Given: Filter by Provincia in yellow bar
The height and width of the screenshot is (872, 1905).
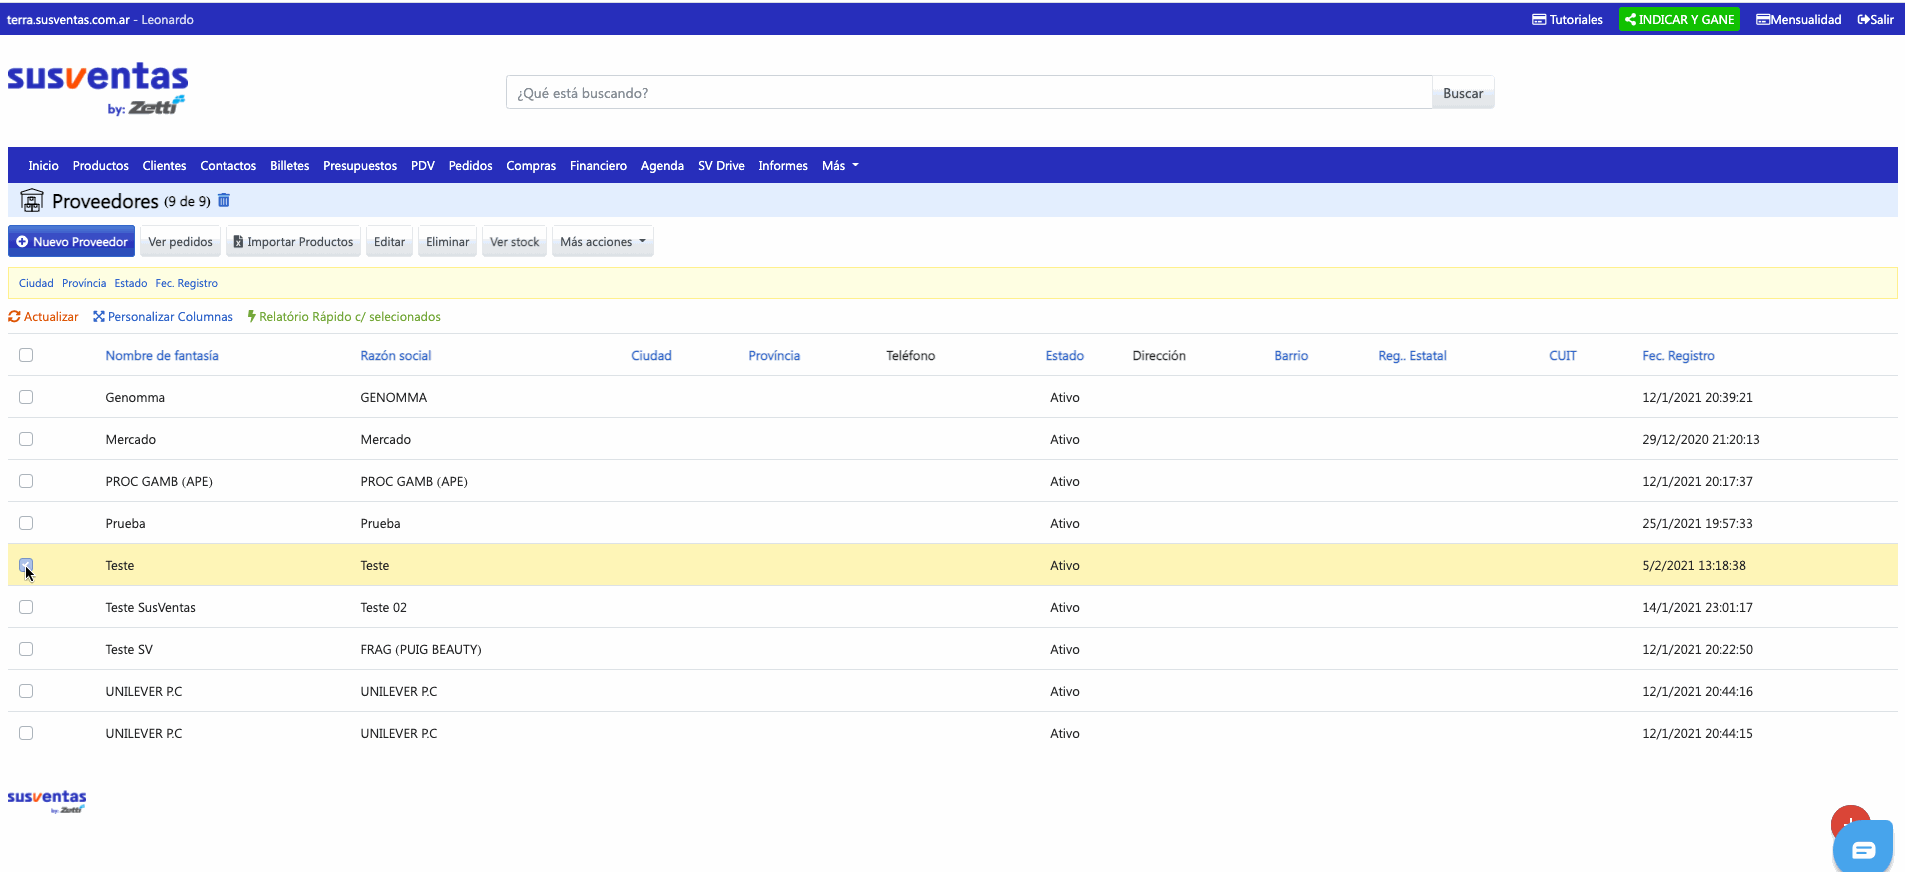Looking at the screenshot, I should tap(84, 283).
